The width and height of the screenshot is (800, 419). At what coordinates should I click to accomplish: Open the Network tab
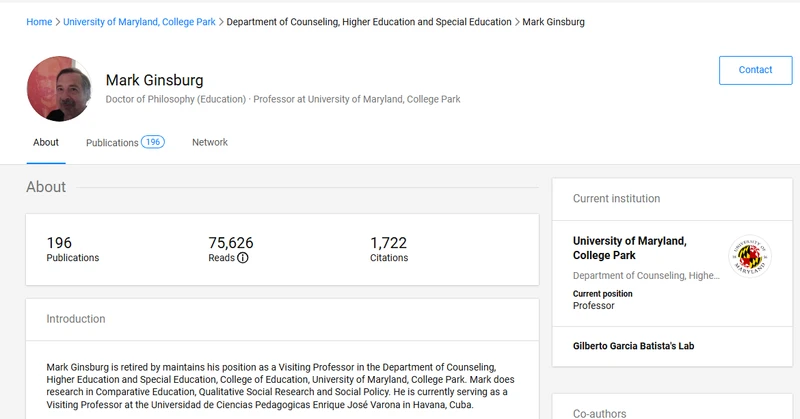(x=210, y=142)
